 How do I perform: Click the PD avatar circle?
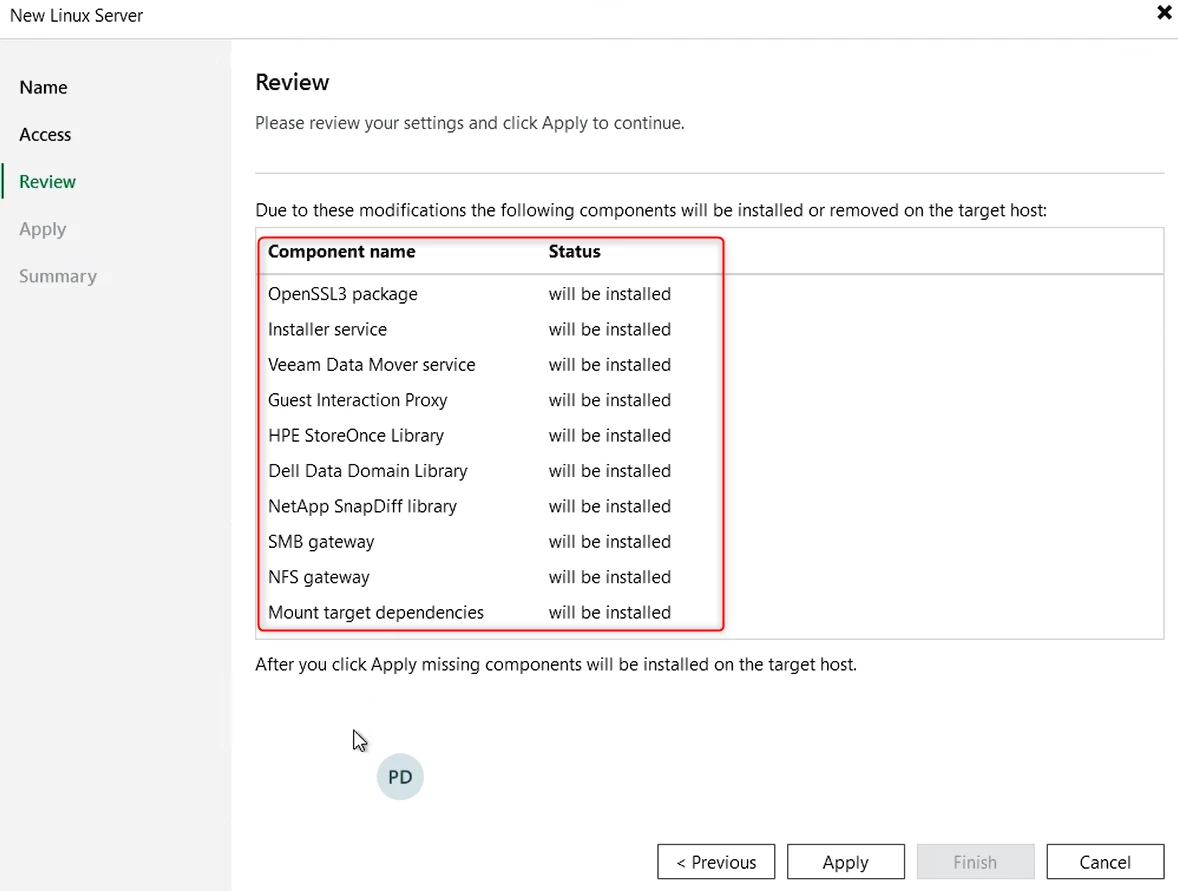pyautogui.click(x=400, y=777)
